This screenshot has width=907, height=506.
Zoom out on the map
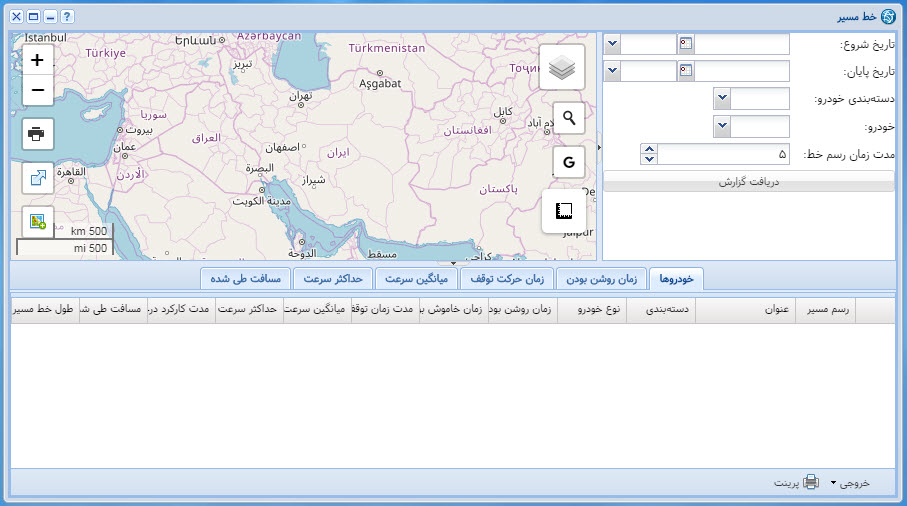[37, 90]
